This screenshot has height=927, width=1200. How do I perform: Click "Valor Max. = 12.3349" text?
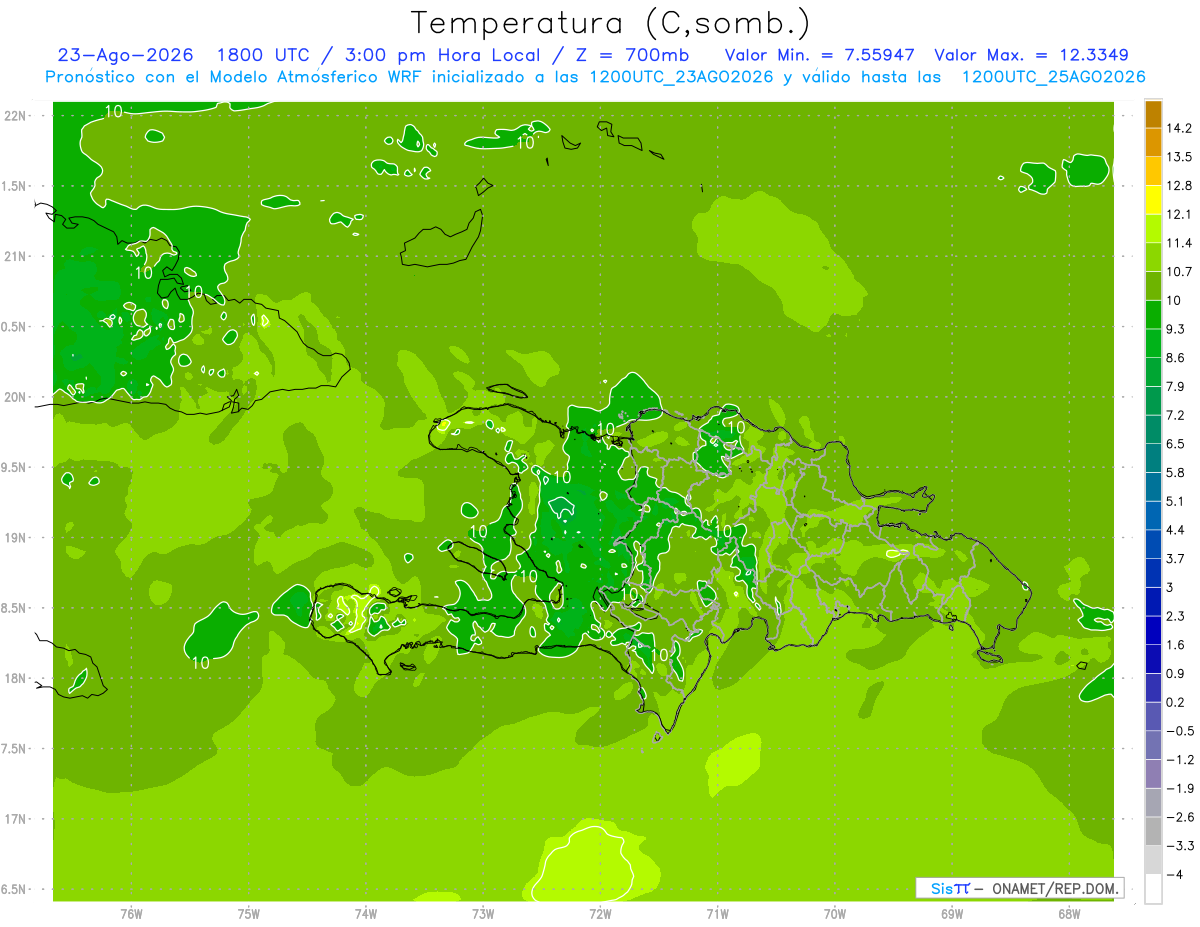coord(1031,55)
